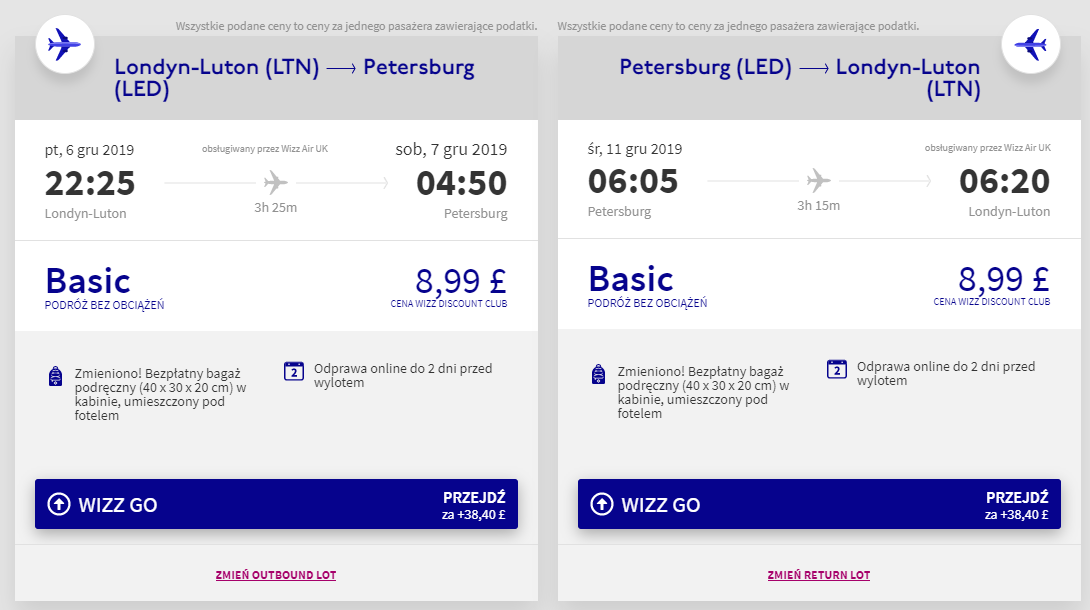
Task: Click the backpack baggage icon in return card
Action: pyautogui.click(x=599, y=376)
